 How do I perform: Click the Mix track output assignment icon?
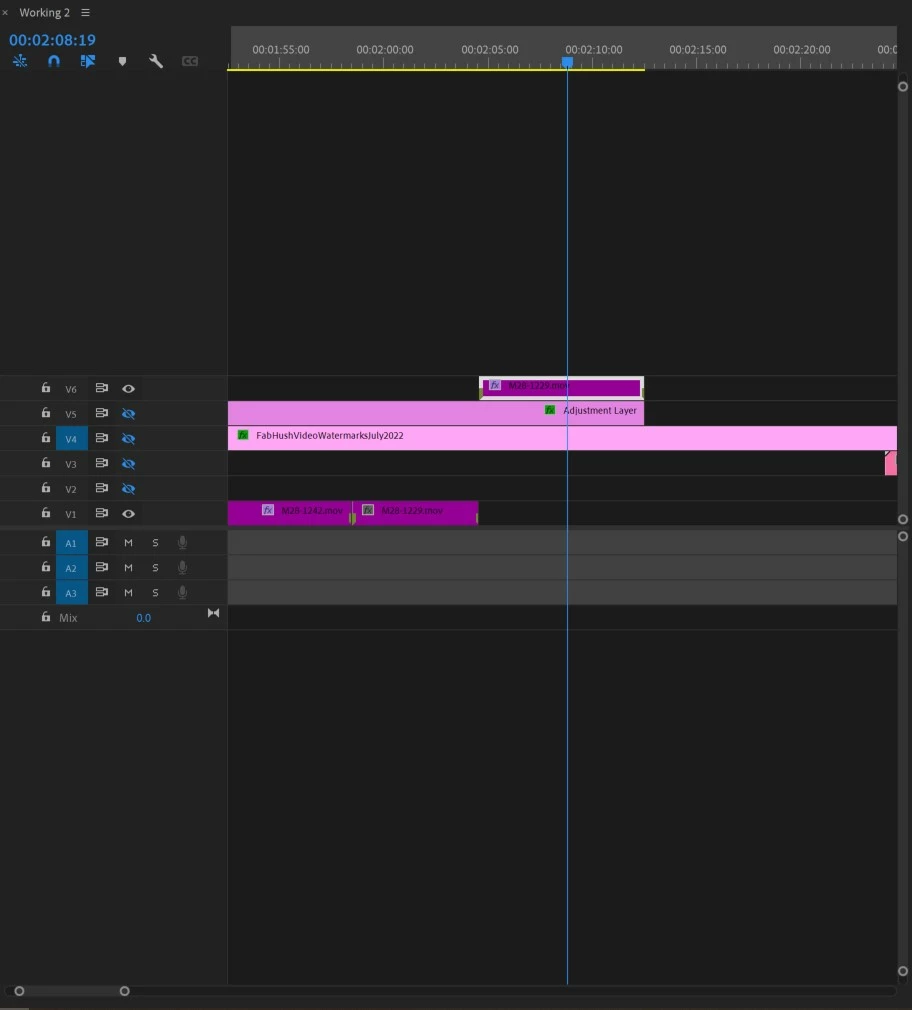click(x=213, y=613)
